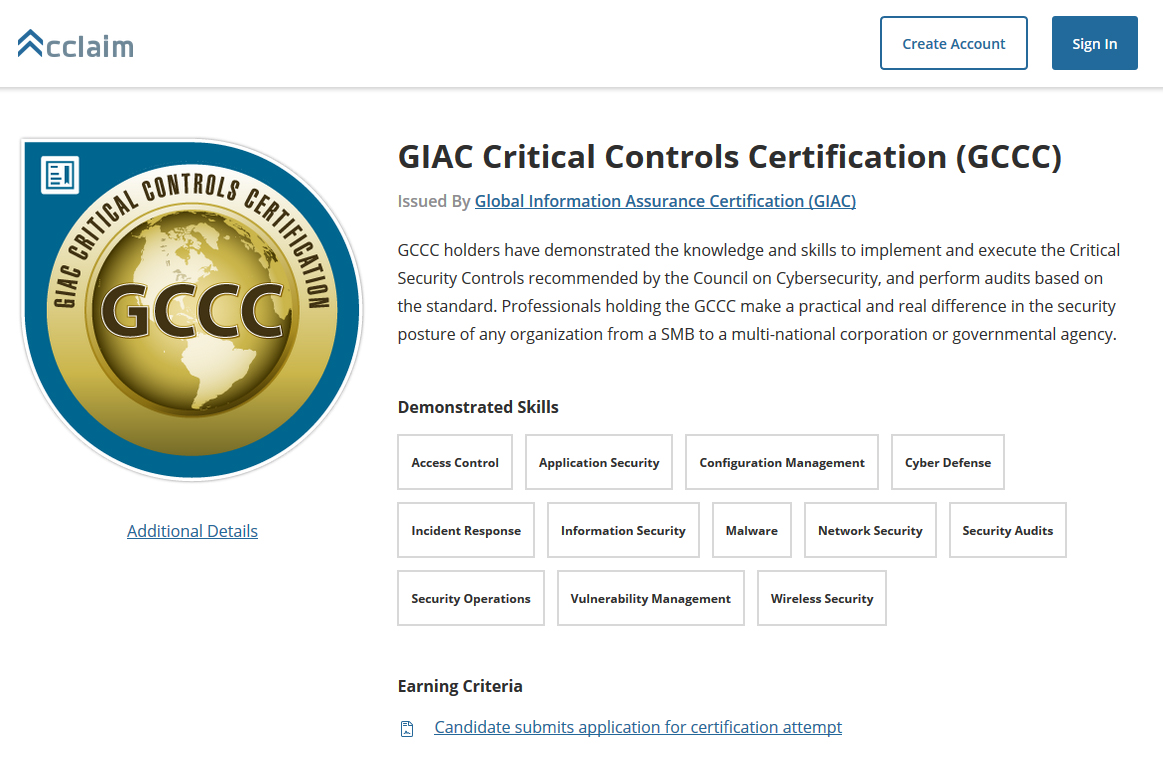Select the Configuration Management skill tag
This screenshot has width=1163, height=765.
(x=782, y=462)
